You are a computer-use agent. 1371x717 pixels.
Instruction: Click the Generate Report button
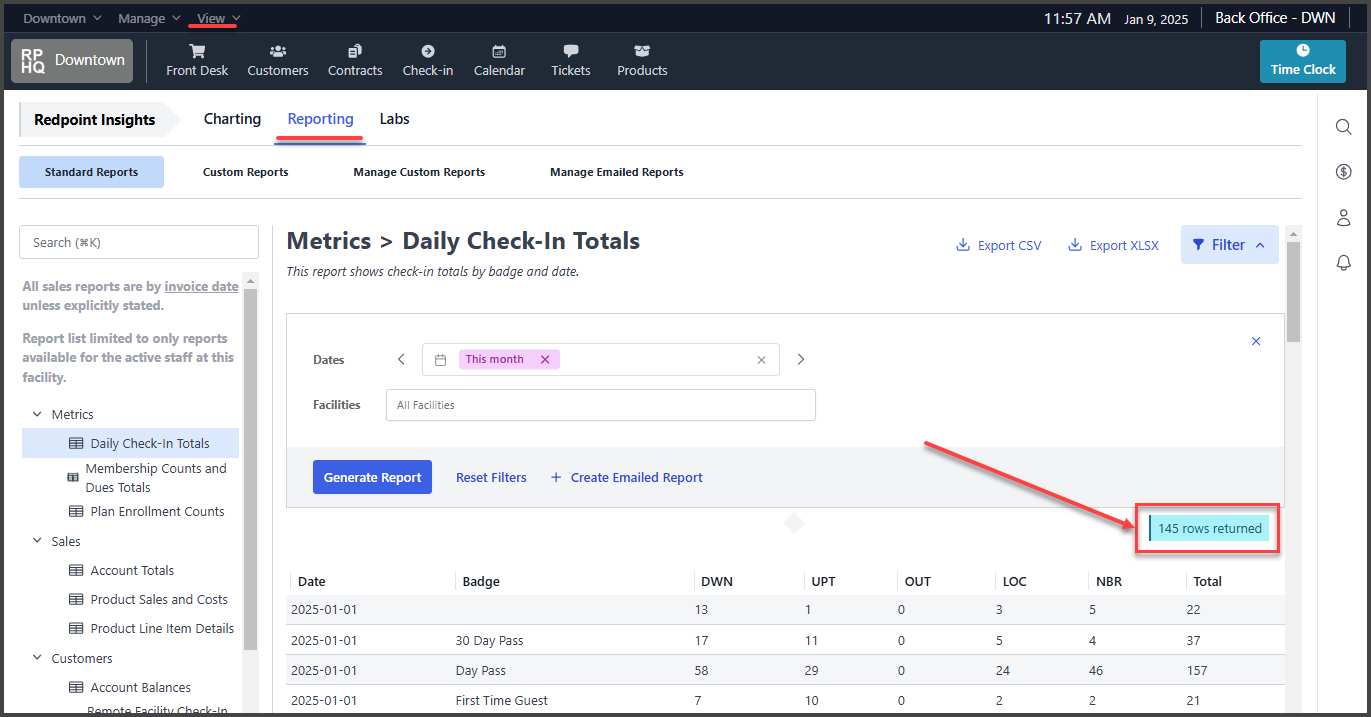(372, 477)
